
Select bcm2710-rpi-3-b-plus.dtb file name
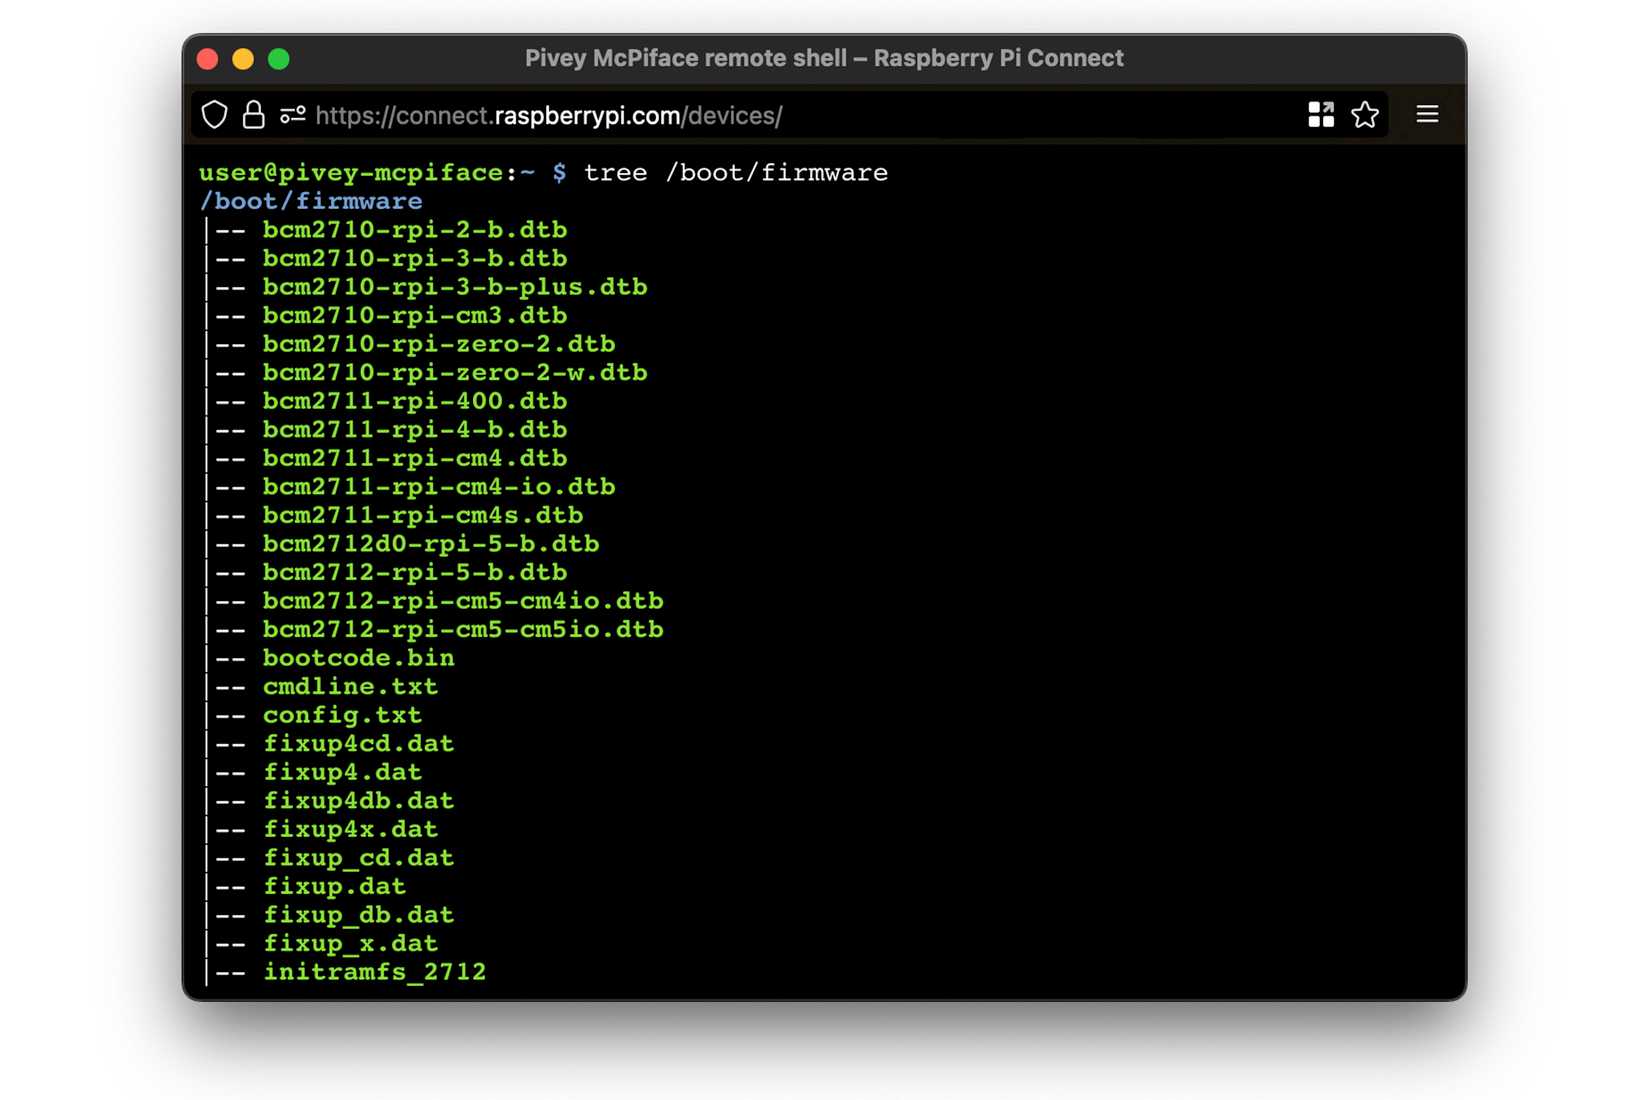(455, 287)
